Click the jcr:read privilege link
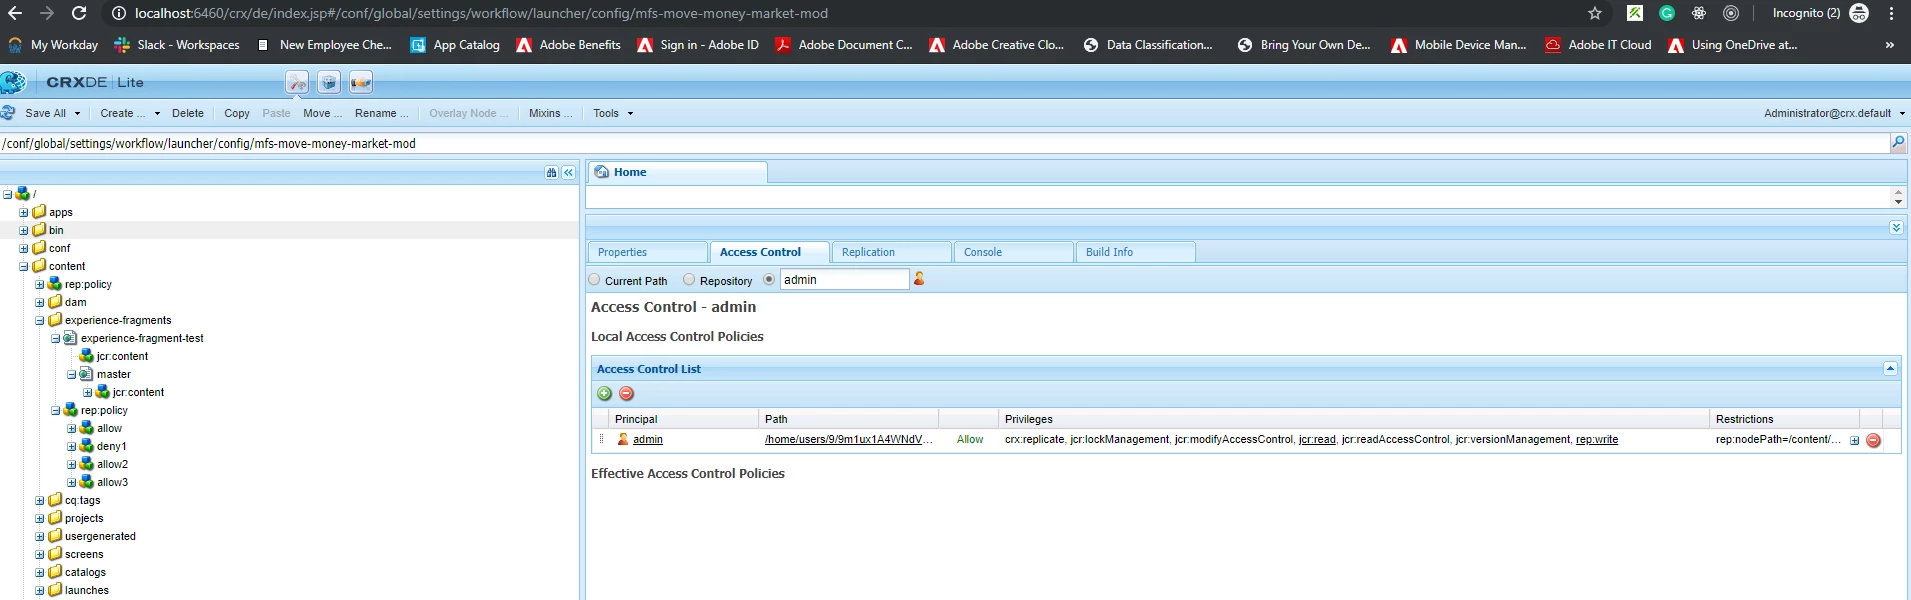 click(1317, 439)
